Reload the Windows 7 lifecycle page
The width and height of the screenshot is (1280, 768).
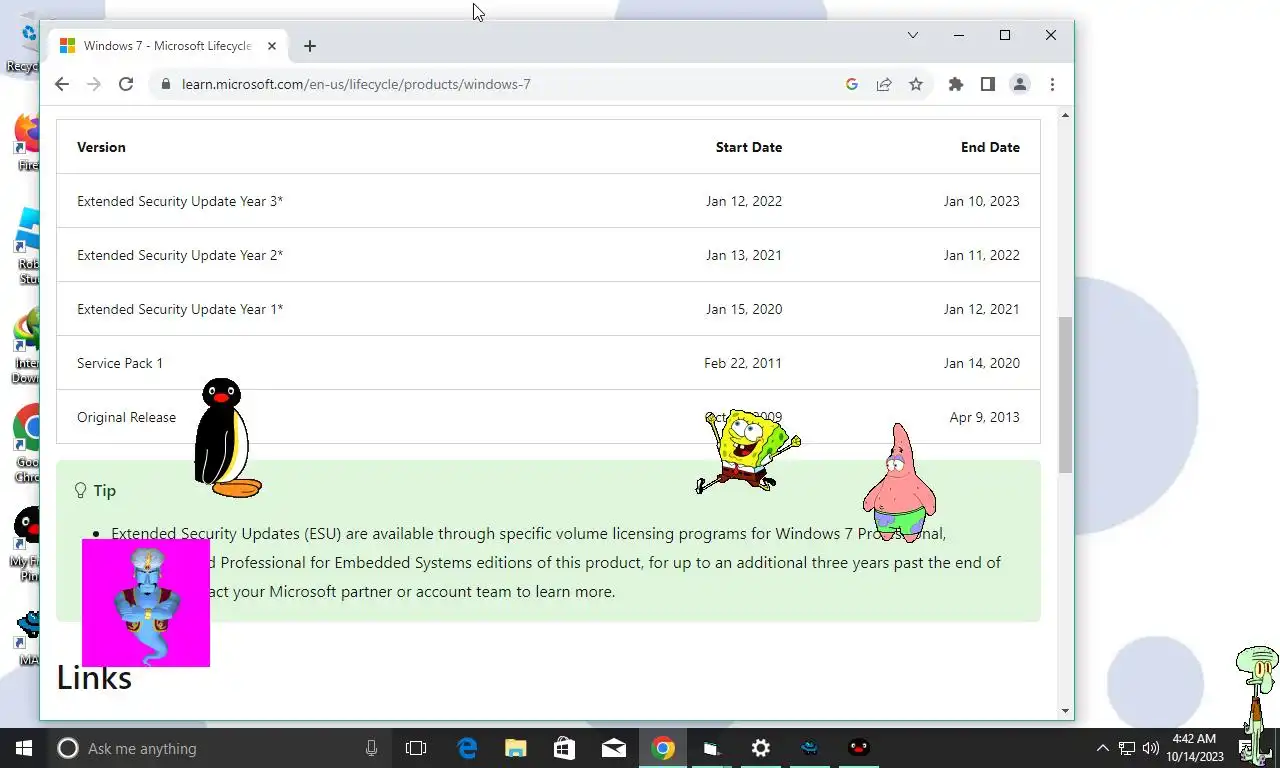[x=126, y=84]
